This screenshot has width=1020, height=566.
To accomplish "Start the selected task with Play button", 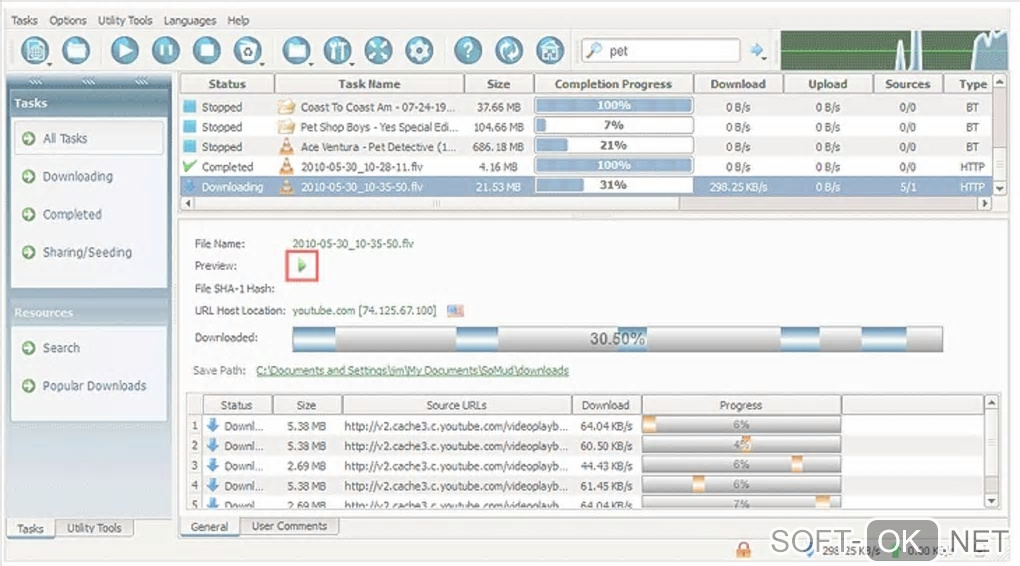I will coord(124,50).
